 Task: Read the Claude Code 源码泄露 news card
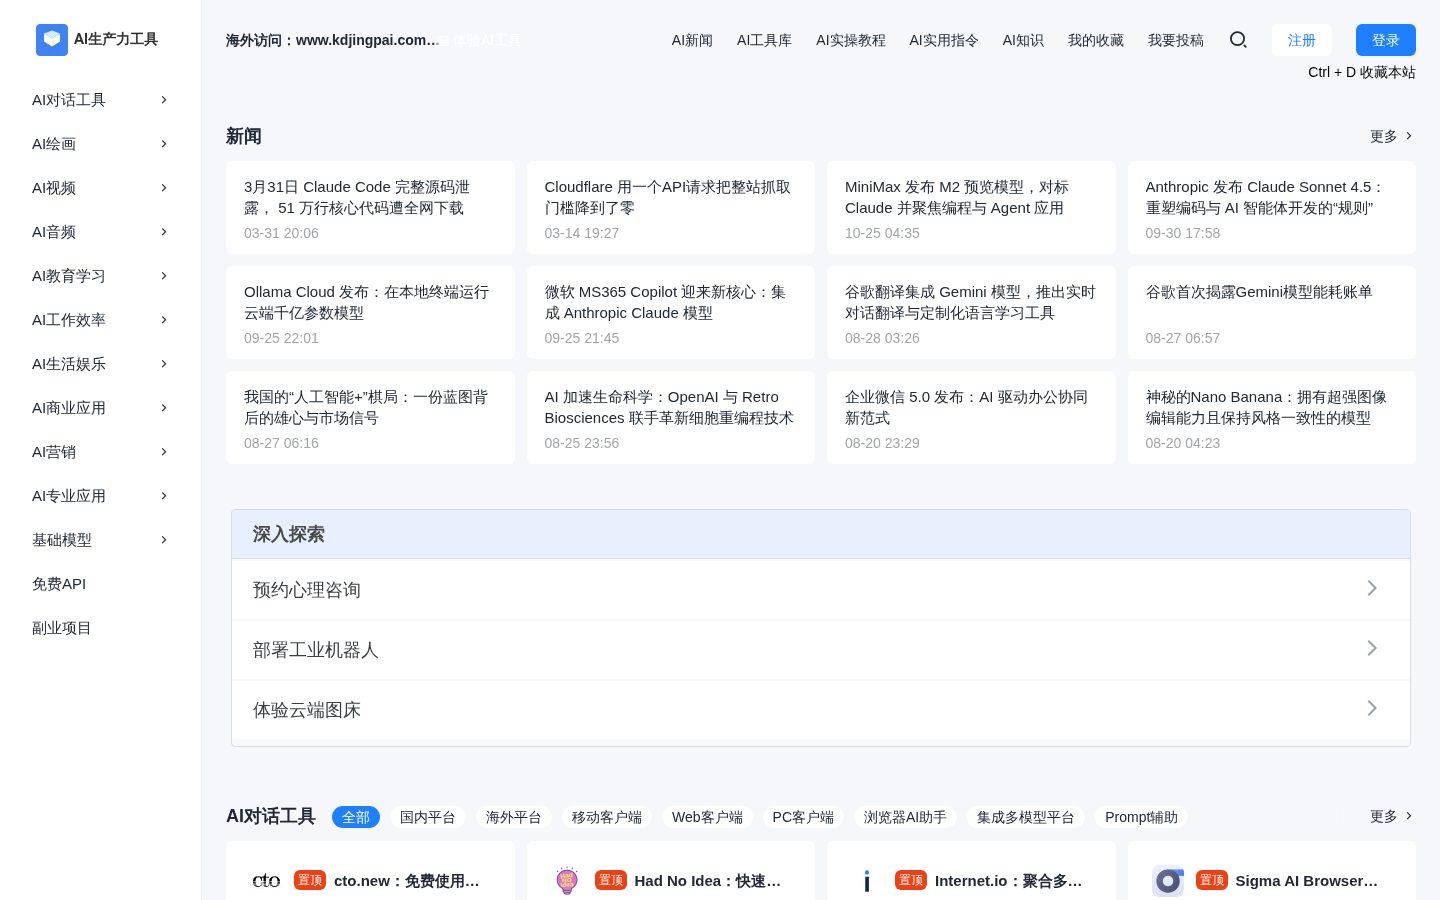[x=370, y=208]
